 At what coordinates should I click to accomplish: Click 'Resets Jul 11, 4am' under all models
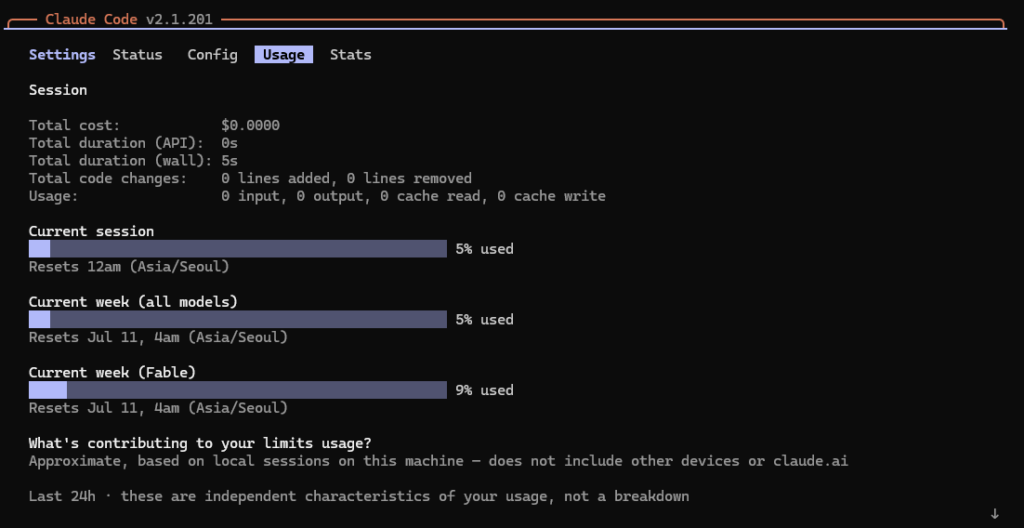coord(158,337)
